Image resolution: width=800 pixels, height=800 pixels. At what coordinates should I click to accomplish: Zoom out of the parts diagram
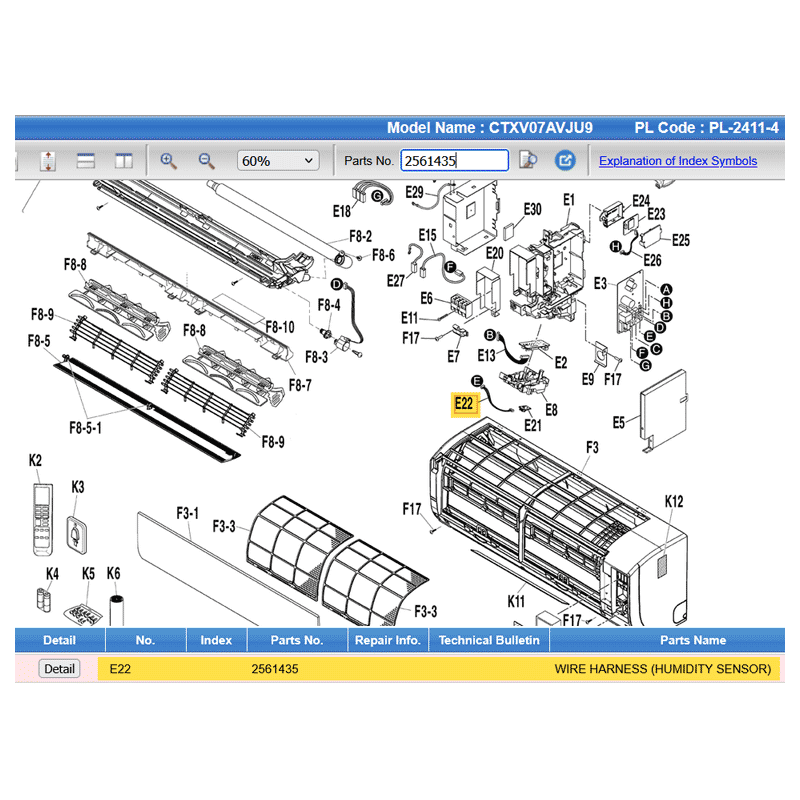coord(206,161)
